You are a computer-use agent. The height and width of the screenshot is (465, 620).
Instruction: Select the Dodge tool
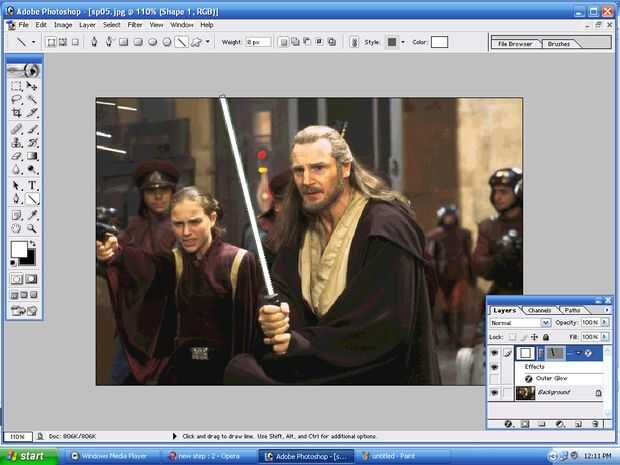click(32, 169)
